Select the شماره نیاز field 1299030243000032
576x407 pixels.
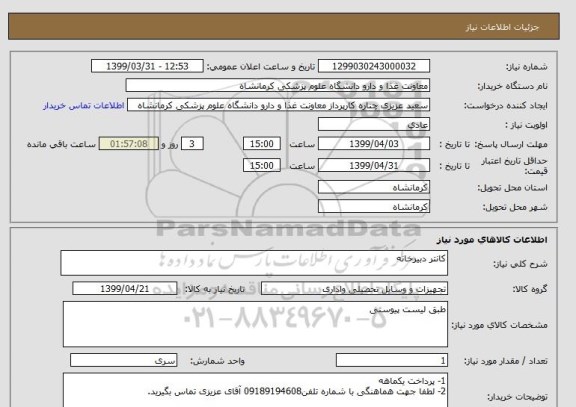coord(374,66)
